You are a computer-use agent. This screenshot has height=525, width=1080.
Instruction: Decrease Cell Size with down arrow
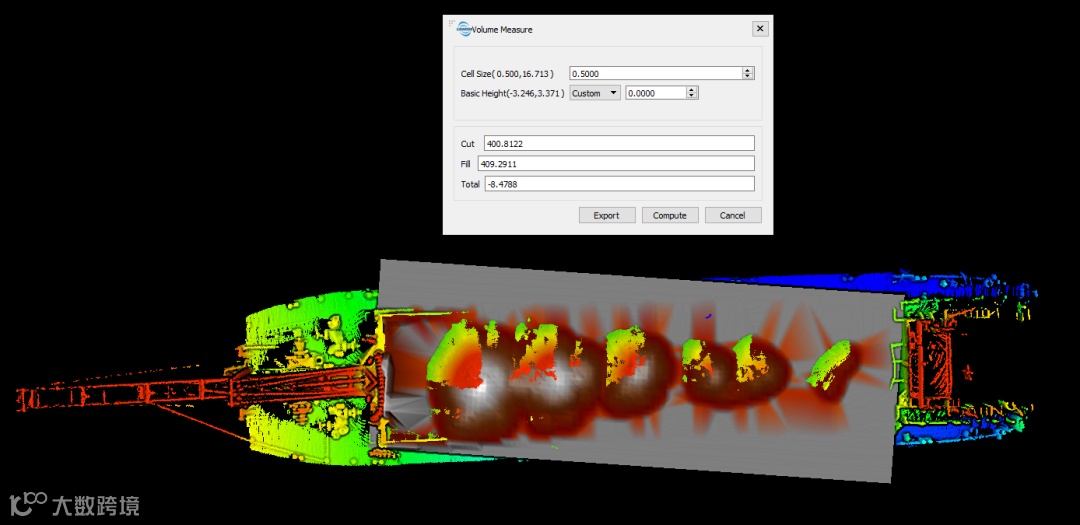[748, 76]
